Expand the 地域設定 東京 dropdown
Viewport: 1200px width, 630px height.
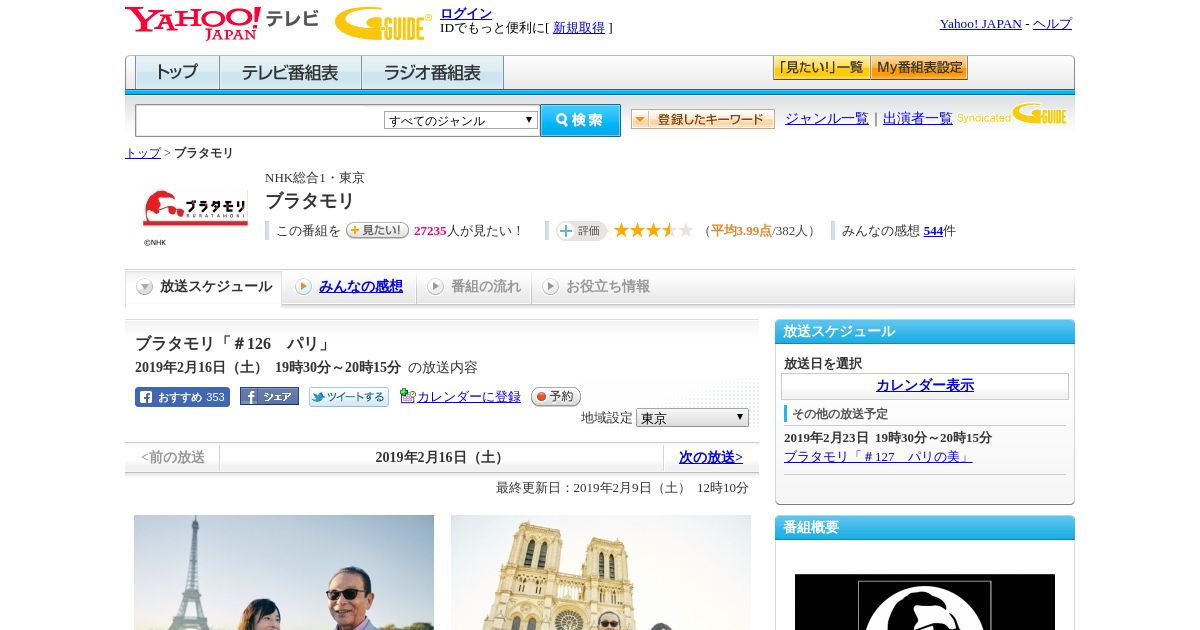point(692,418)
